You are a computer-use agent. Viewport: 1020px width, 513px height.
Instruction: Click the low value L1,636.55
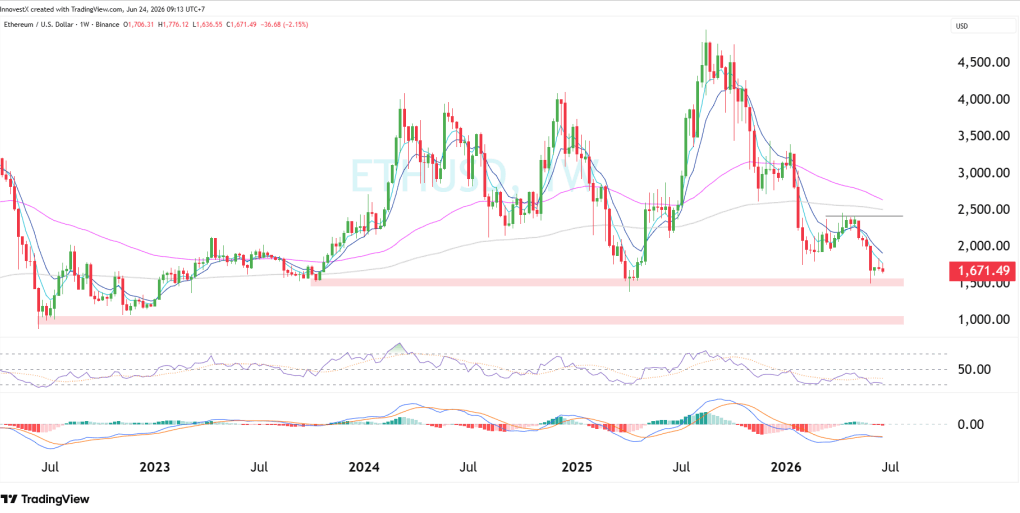click(x=208, y=25)
